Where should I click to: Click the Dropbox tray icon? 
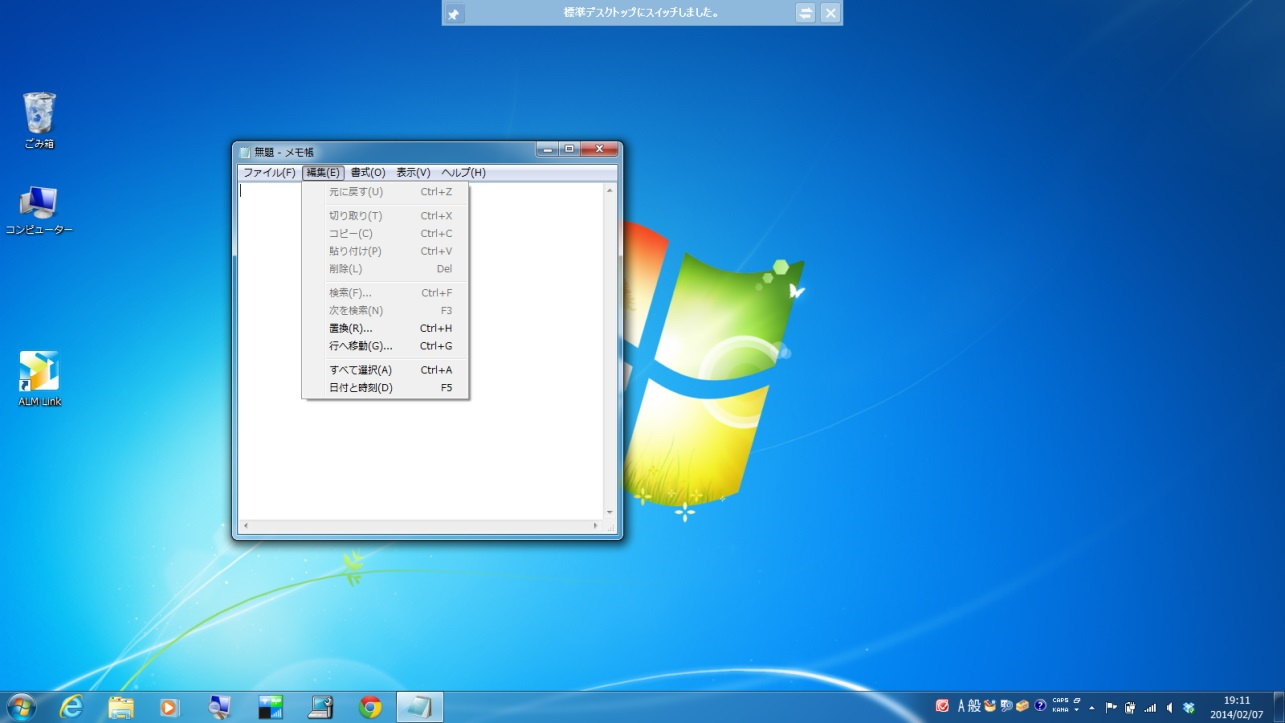coord(1189,707)
